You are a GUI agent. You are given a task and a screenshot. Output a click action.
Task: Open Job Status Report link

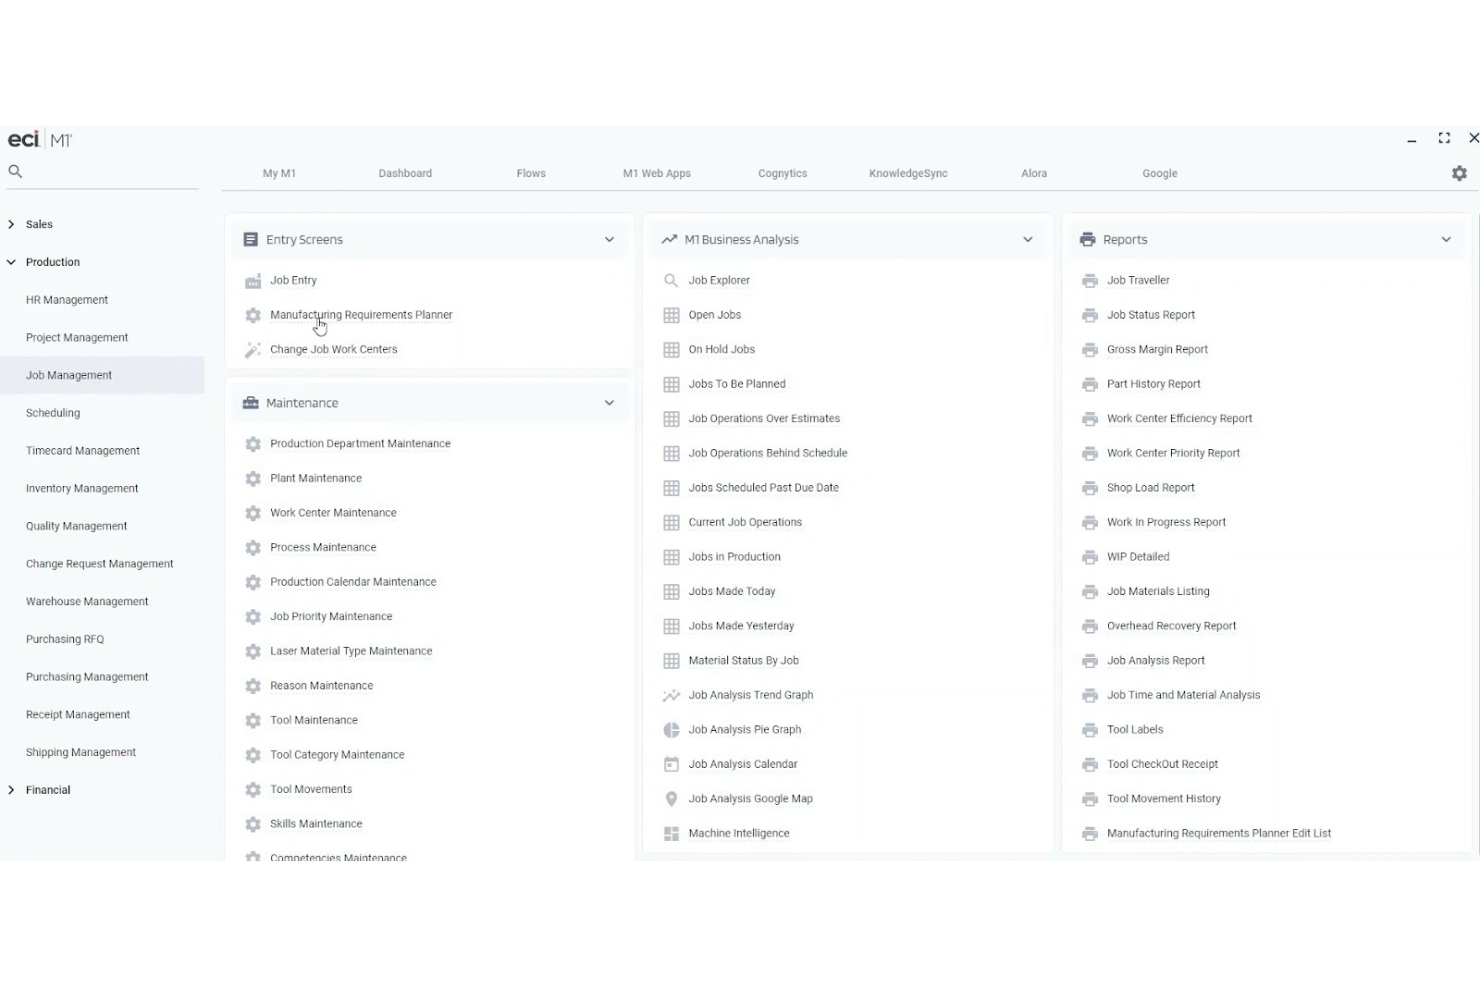pyautogui.click(x=1151, y=315)
